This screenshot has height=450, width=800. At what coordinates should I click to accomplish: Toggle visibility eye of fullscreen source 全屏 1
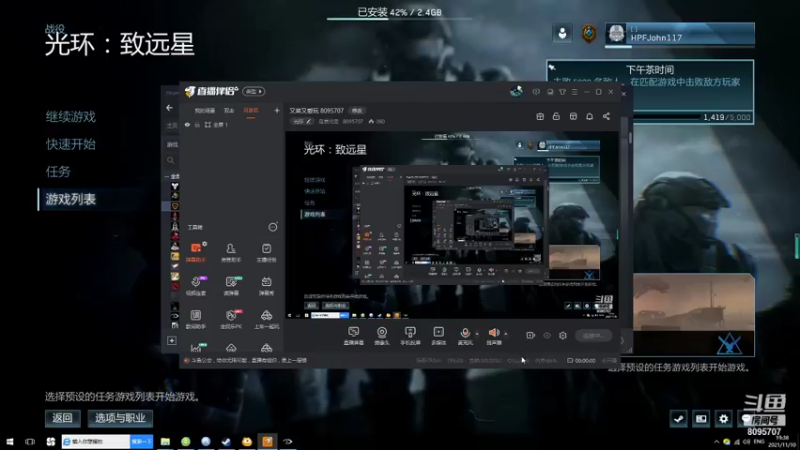pyautogui.click(x=187, y=124)
